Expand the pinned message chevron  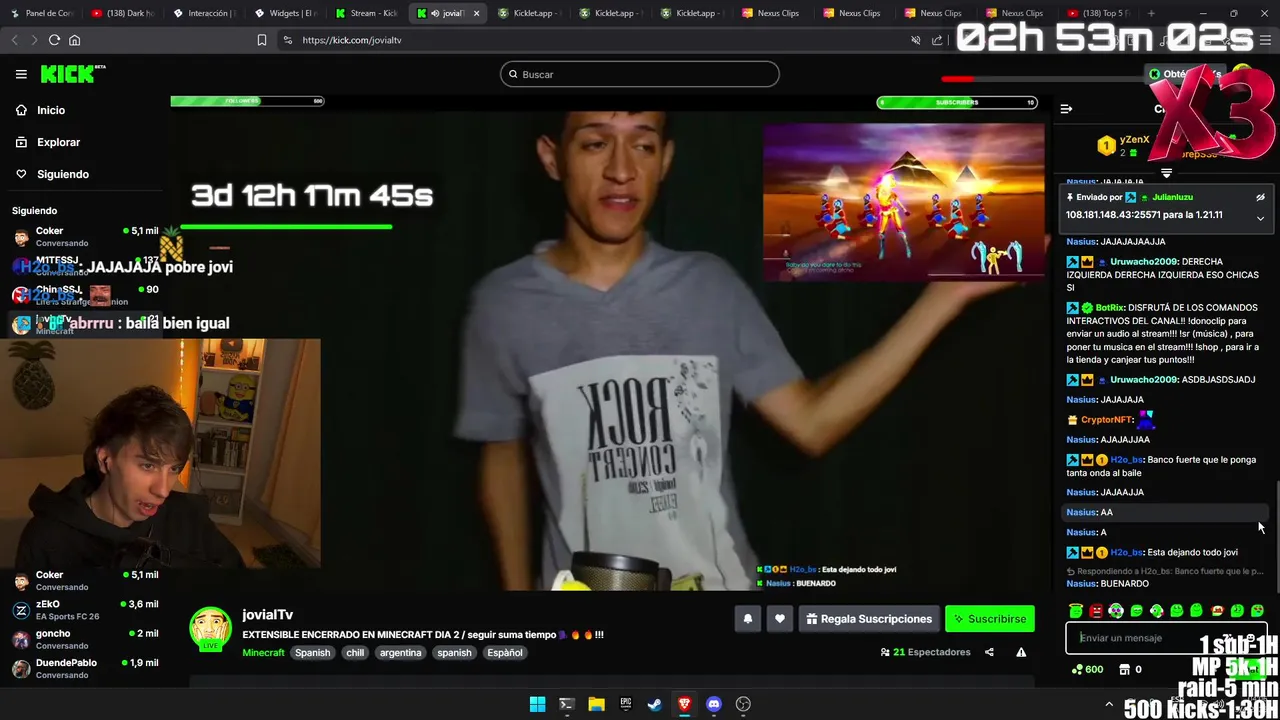click(1260, 218)
